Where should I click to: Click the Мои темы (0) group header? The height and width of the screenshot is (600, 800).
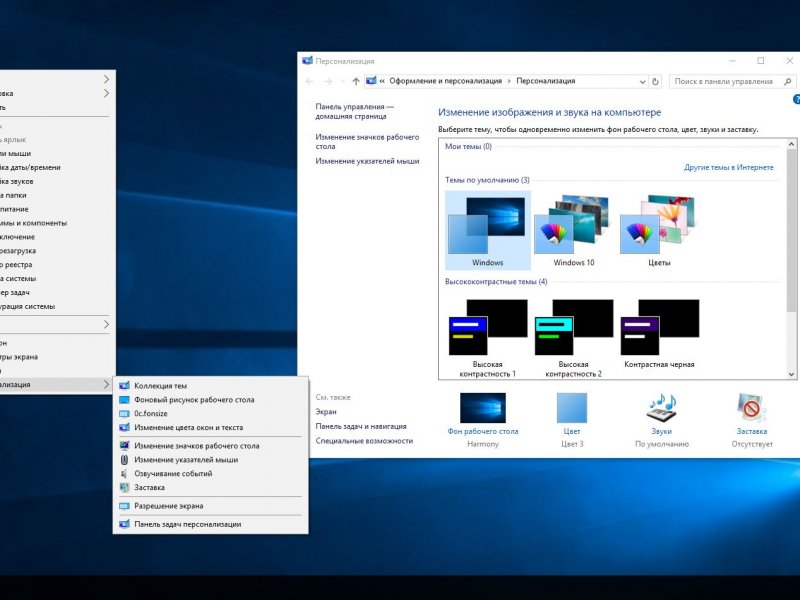[468, 146]
